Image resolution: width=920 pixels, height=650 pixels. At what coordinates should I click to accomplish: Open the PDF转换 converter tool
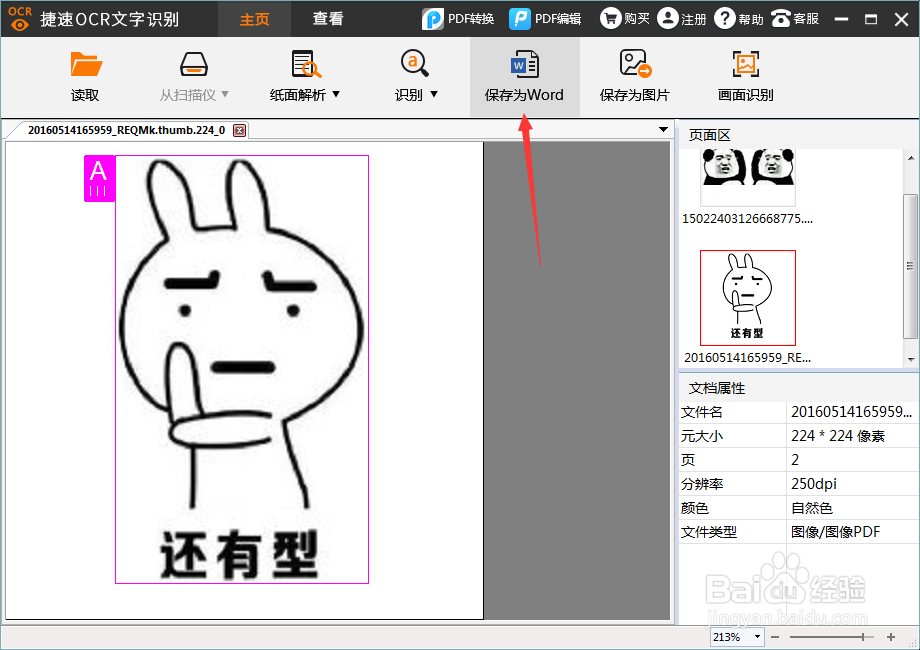[x=457, y=18]
